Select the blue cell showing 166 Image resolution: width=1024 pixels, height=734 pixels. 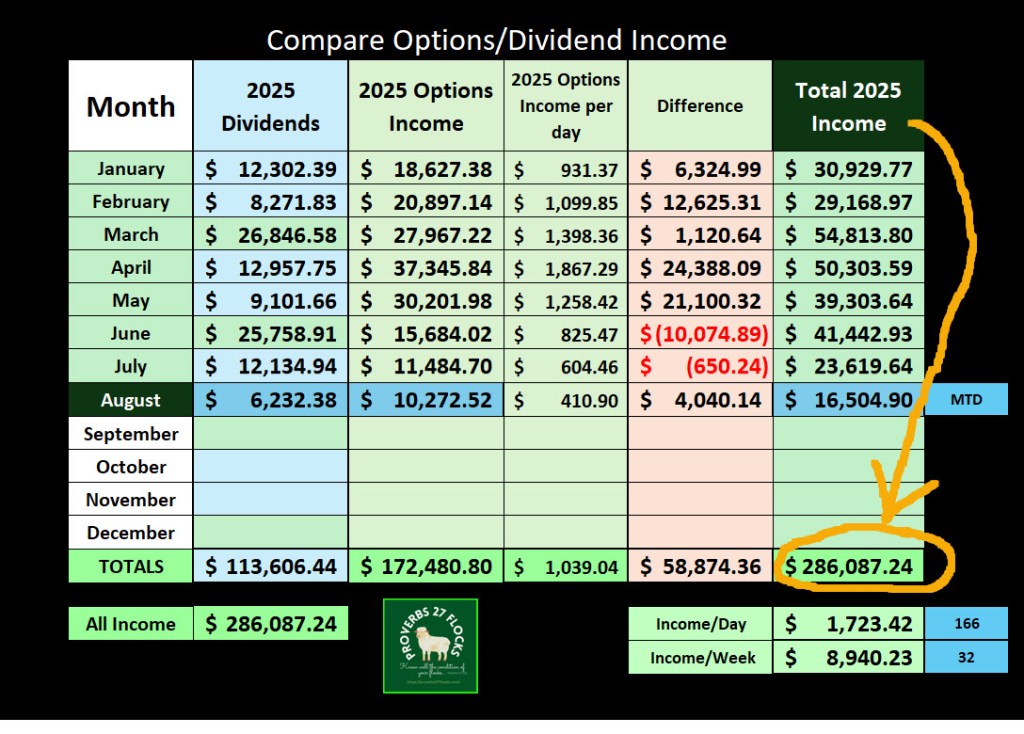click(x=966, y=624)
